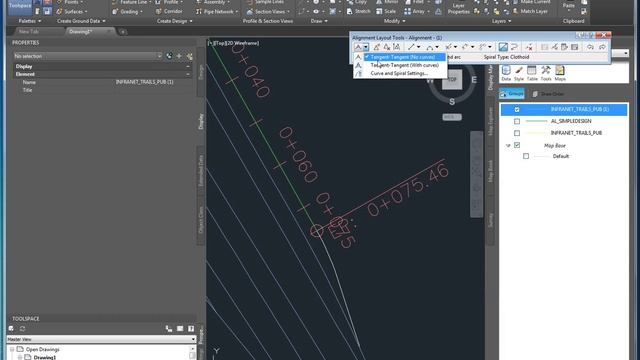Open the Layers panel dropdown
The width and height of the screenshot is (640, 360).
pyautogui.click(x=502, y=21)
